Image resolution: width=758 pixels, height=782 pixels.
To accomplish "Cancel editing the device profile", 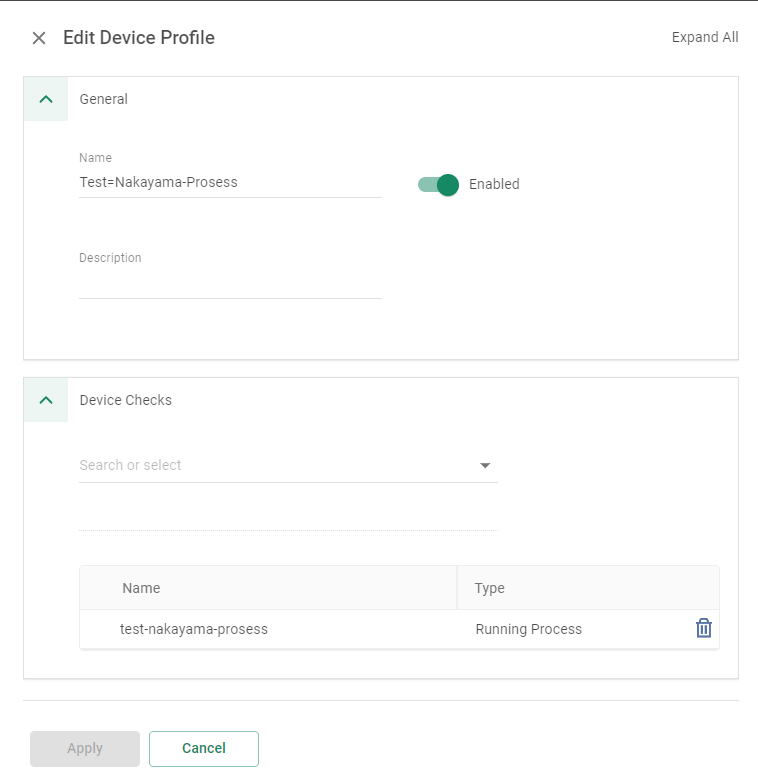I will (204, 748).
